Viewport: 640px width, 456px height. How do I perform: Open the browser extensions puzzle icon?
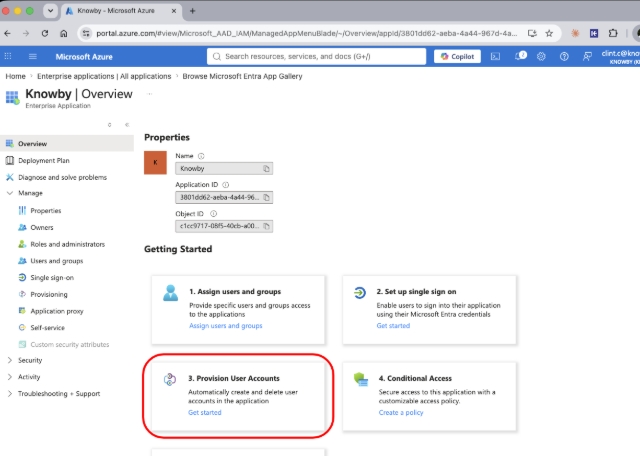[x=613, y=33]
